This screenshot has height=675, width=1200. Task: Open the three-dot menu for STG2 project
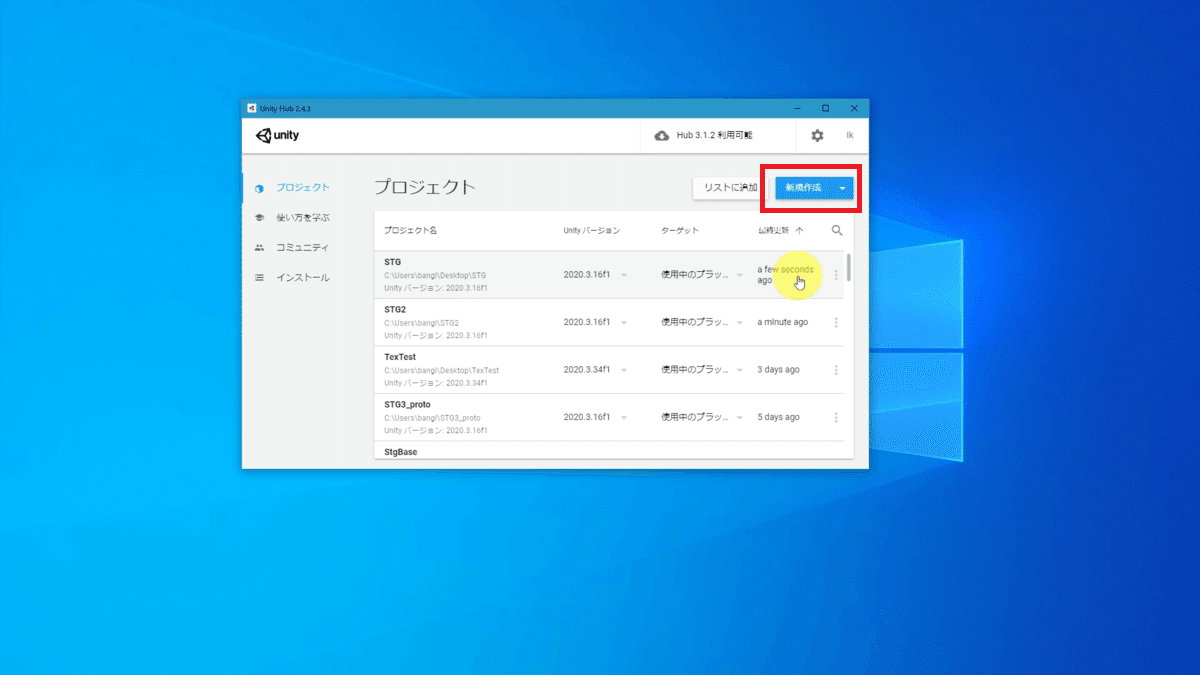(836, 322)
